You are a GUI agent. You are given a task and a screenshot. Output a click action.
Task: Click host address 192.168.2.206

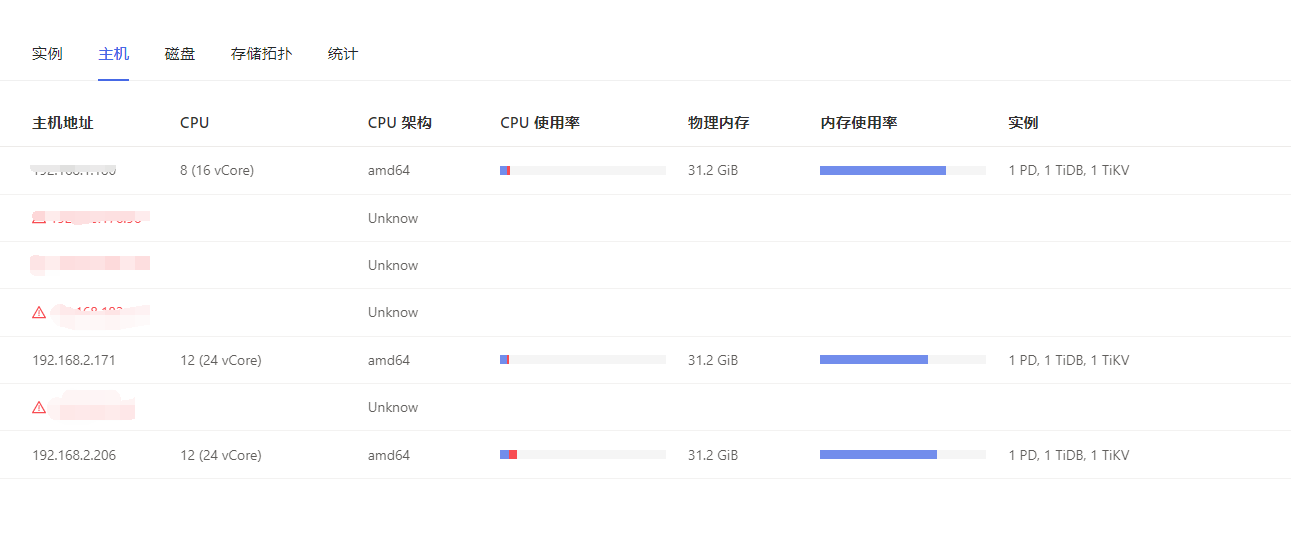[74, 455]
